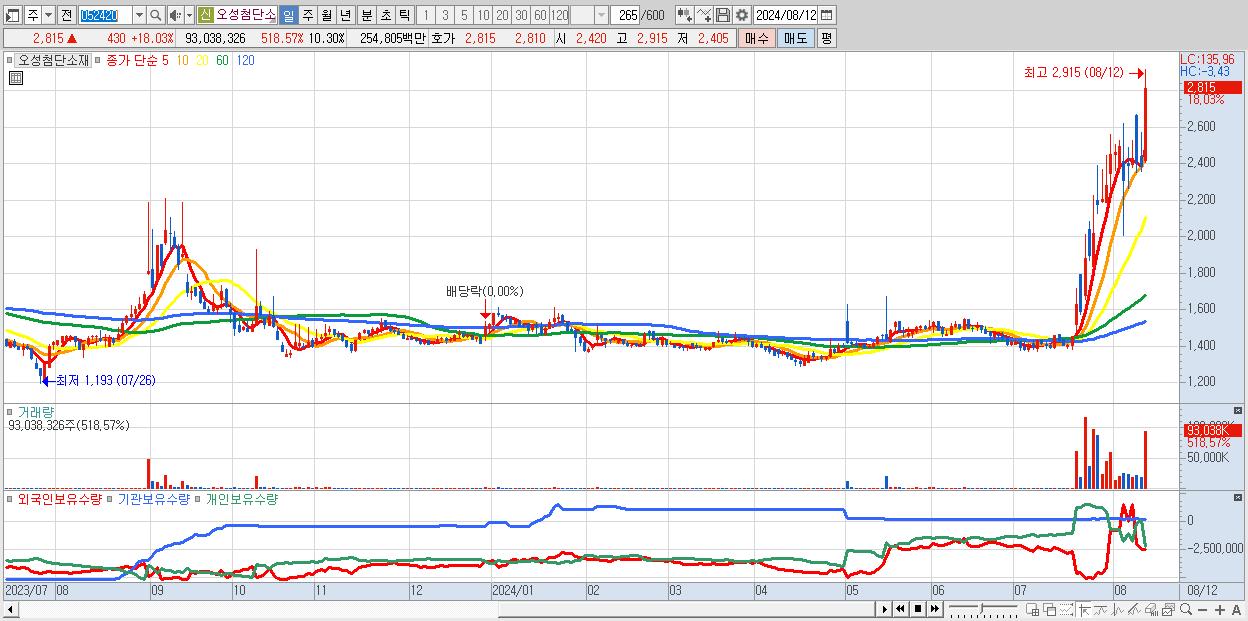Select the 1 interval button

425,15
